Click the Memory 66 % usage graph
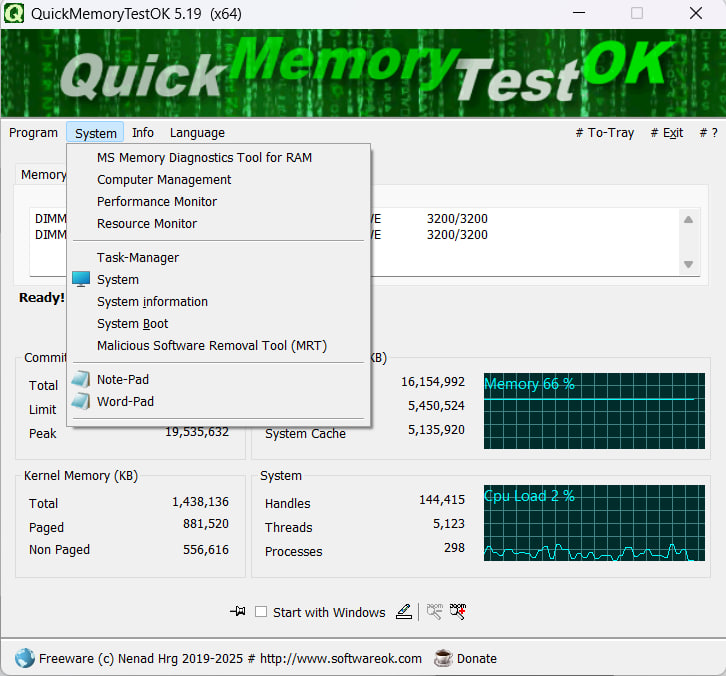This screenshot has width=726, height=676. (594, 411)
